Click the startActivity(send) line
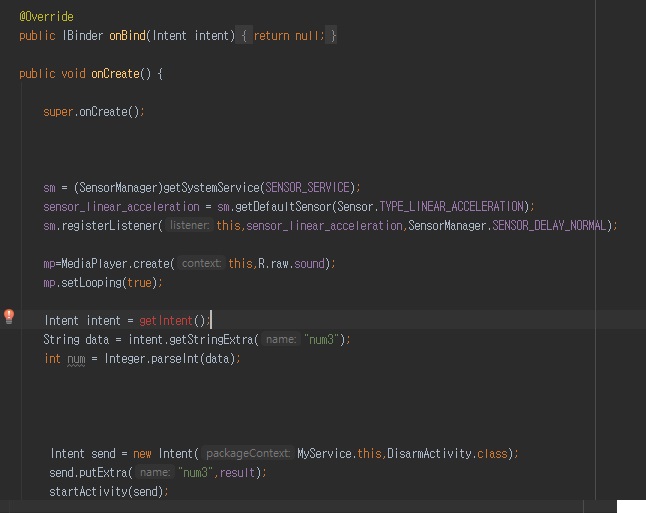646x513 pixels. coord(109,492)
